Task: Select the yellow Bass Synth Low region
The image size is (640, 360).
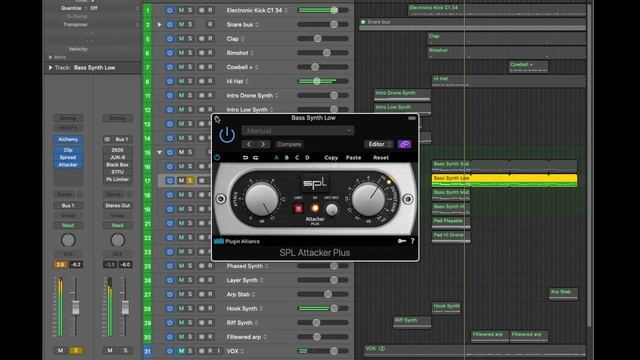Action: pos(504,180)
